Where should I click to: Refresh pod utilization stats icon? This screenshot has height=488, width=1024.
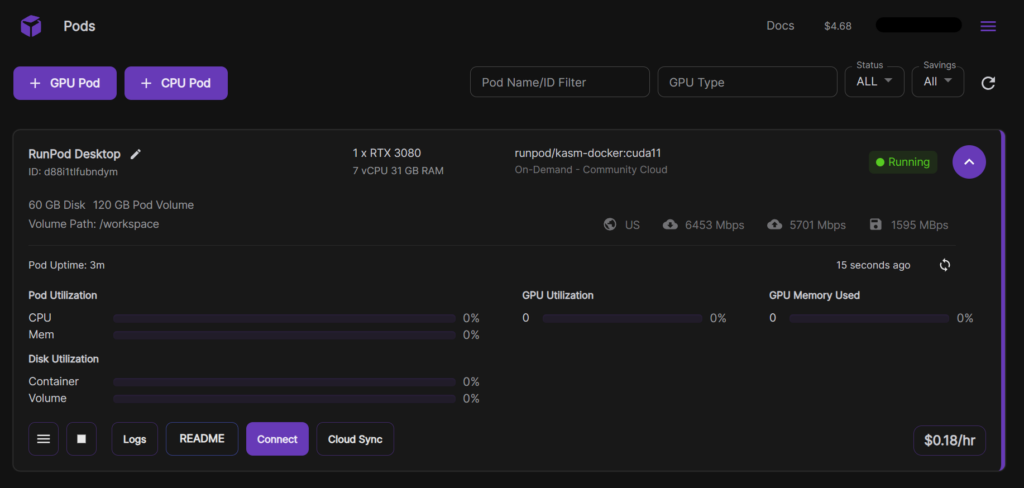click(945, 265)
